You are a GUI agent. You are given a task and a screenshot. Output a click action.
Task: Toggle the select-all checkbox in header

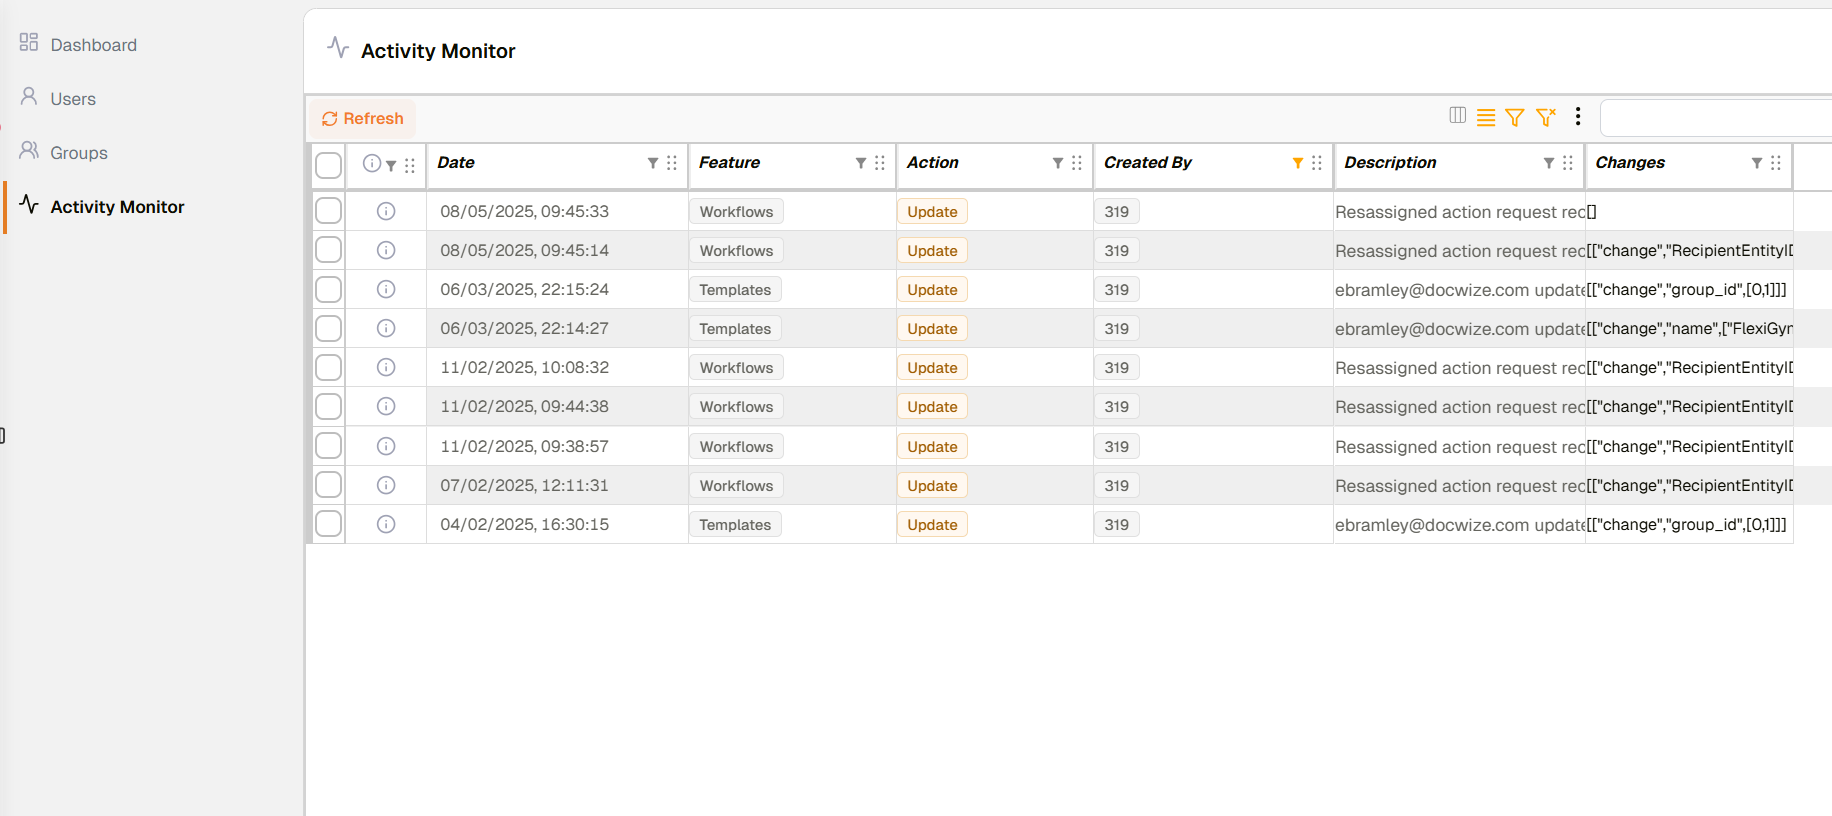tap(329, 165)
